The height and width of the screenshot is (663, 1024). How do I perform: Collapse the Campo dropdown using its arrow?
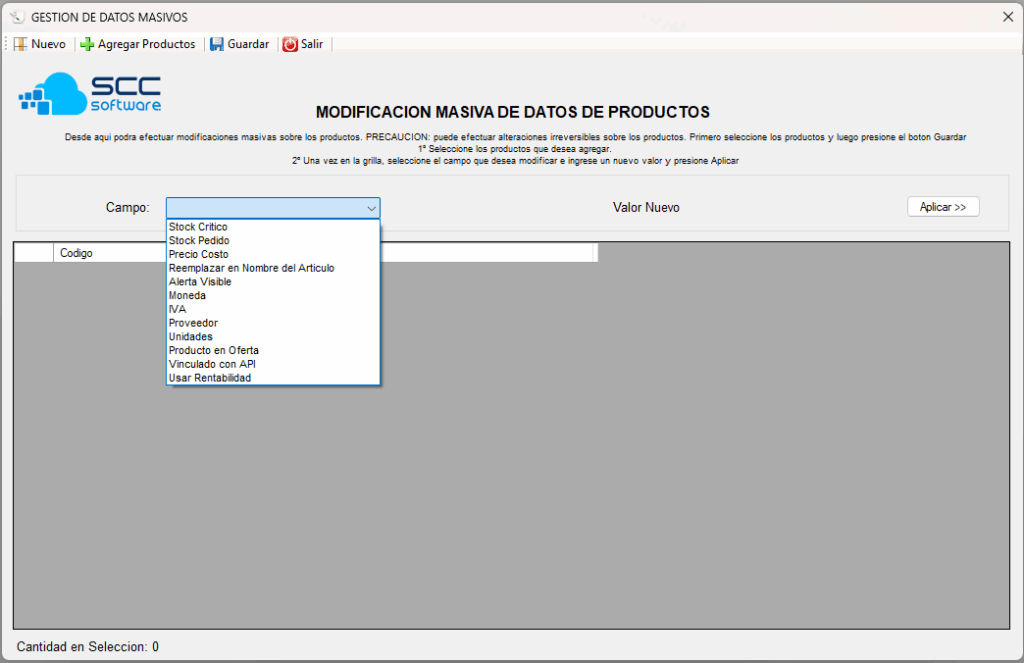(x=371, y=208)
